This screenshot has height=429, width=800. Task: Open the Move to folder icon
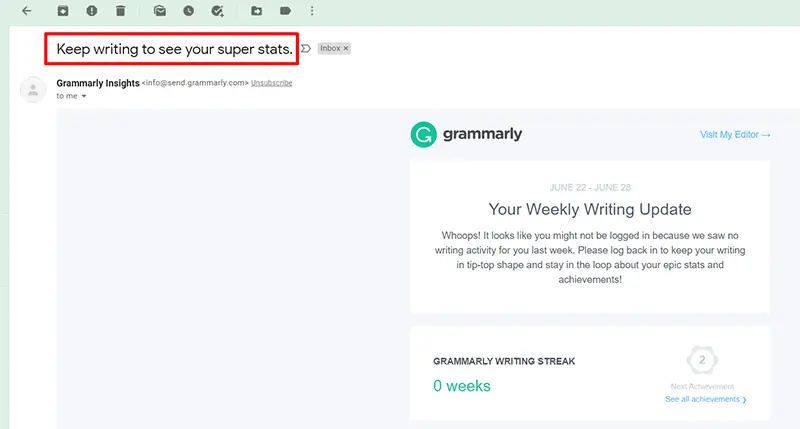point(257,11)
